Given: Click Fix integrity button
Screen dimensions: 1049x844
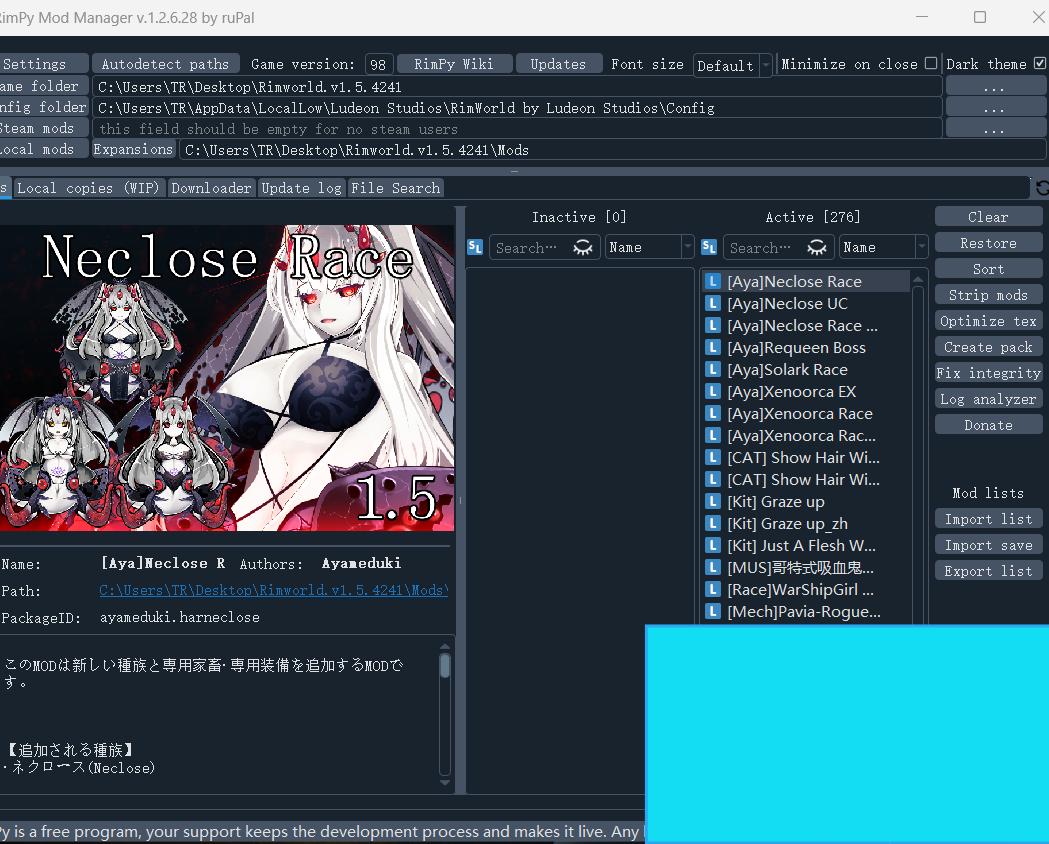Looking at the screenshot, I should (988, 373).
